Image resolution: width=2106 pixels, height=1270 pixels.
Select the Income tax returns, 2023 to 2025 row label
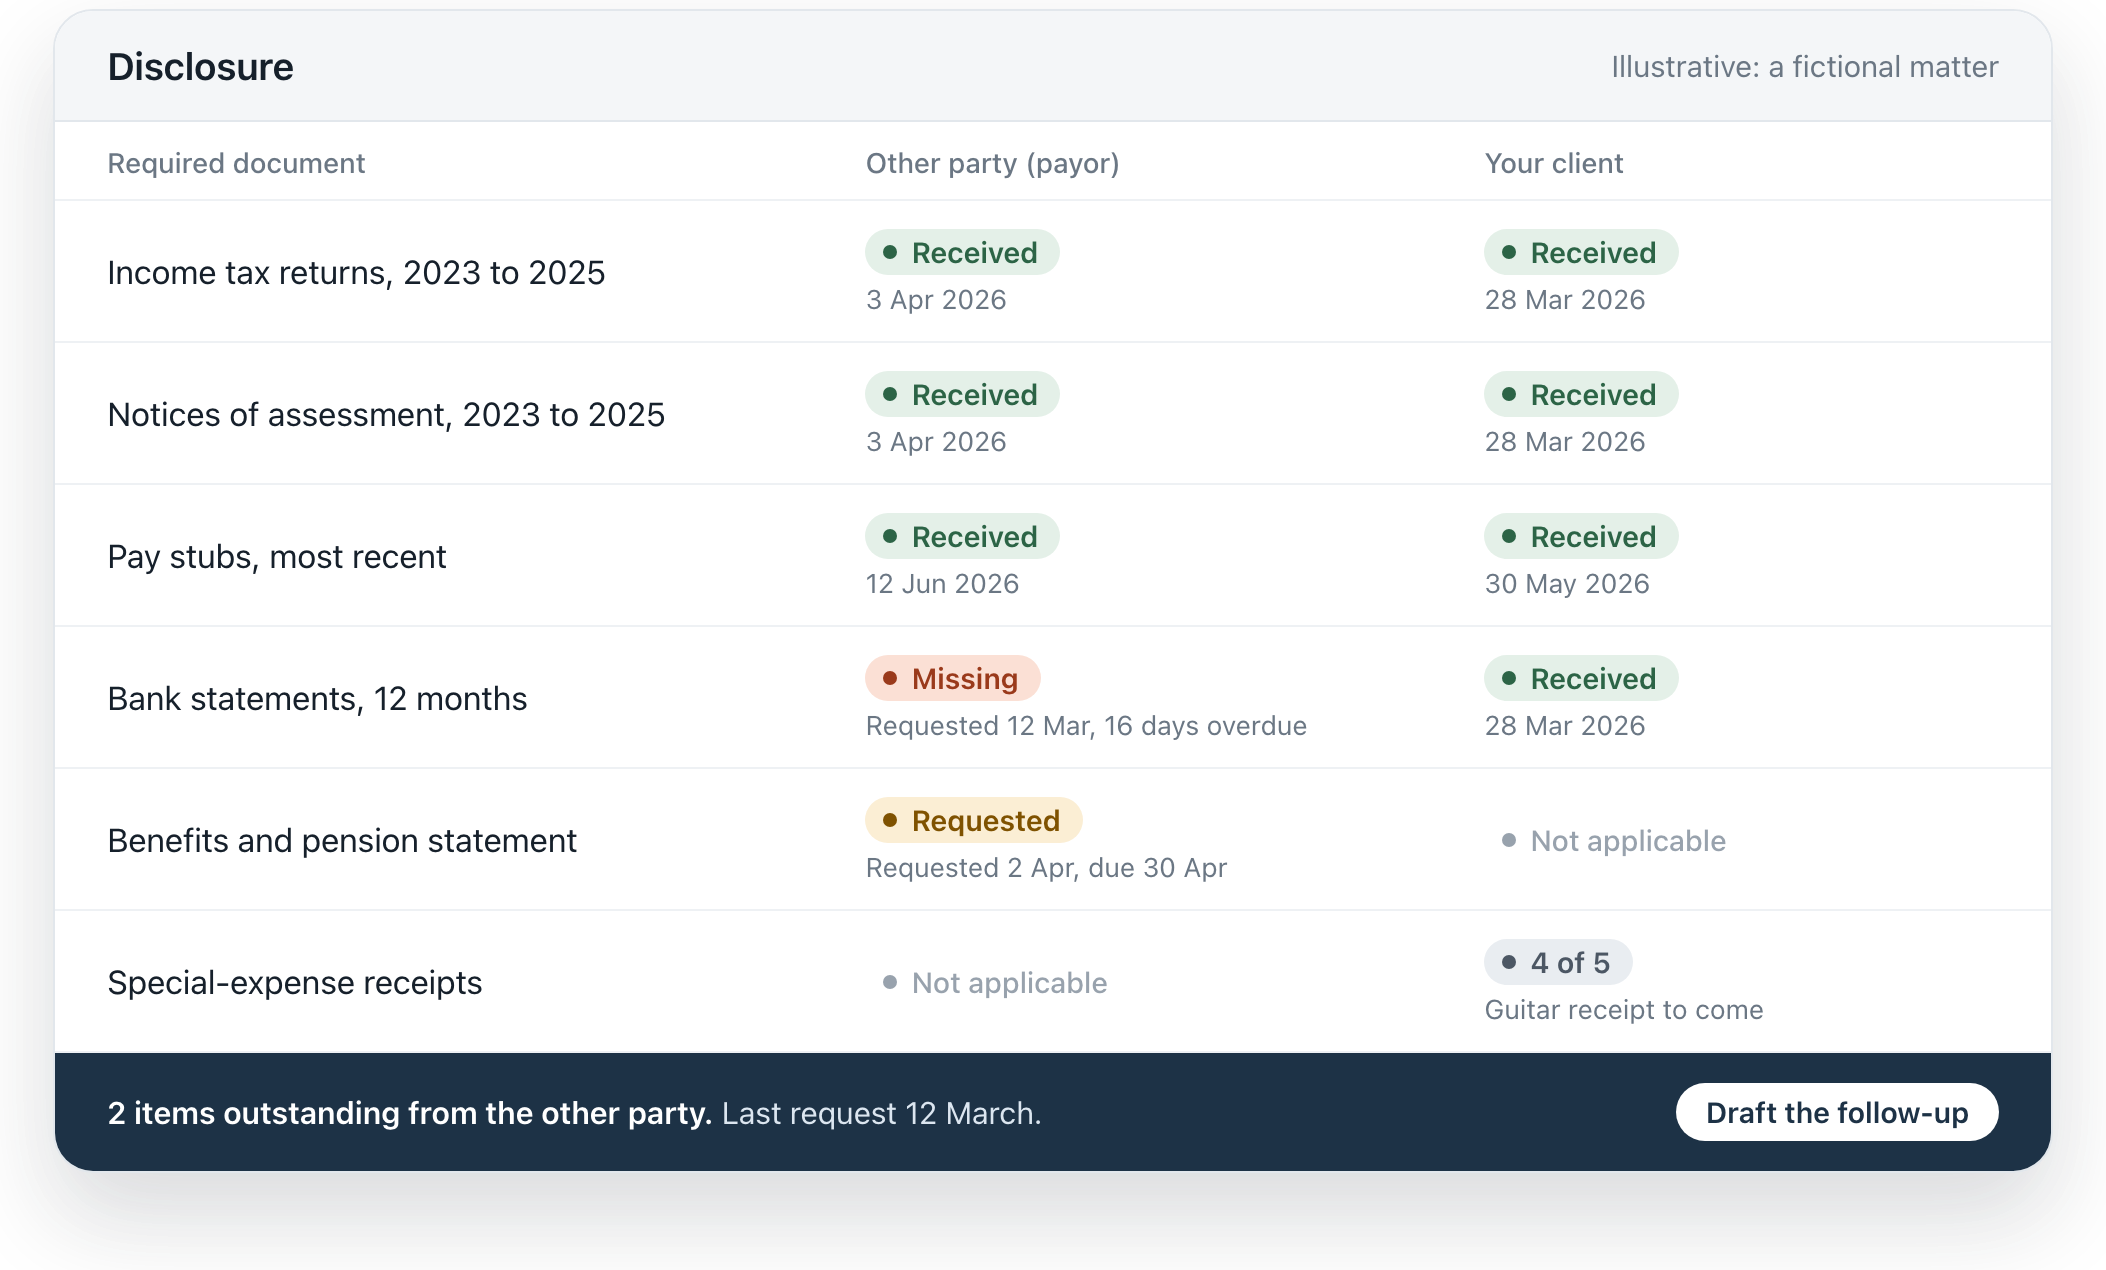tap(356, 272)
